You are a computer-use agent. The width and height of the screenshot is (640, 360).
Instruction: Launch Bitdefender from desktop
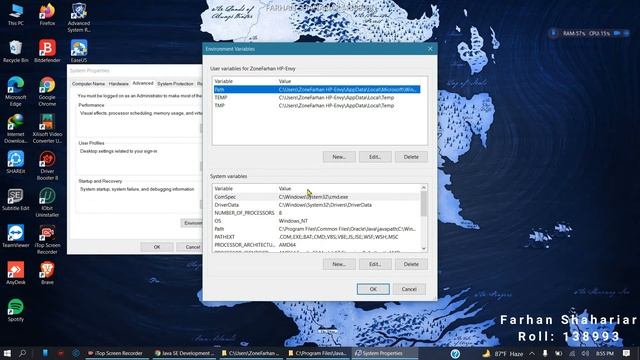point(47,51)
